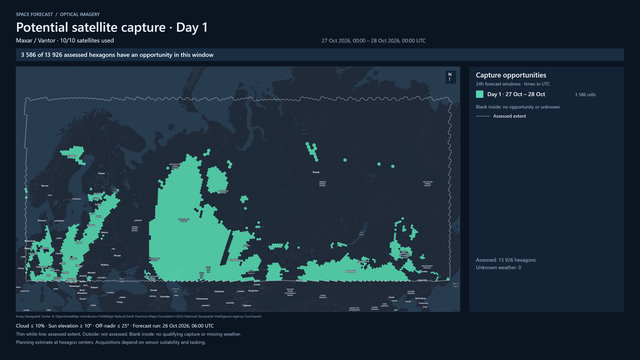Click the map attribution credits line
640x360 pixels.
click(x=139, y=316)
